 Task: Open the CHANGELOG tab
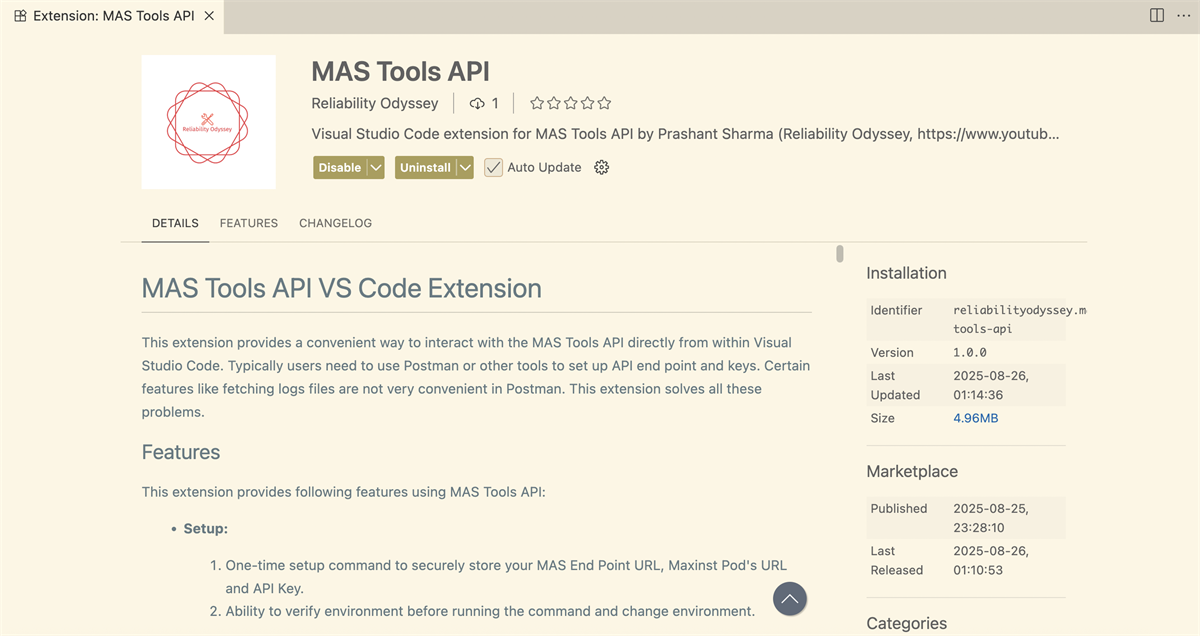tap(335, 223)
